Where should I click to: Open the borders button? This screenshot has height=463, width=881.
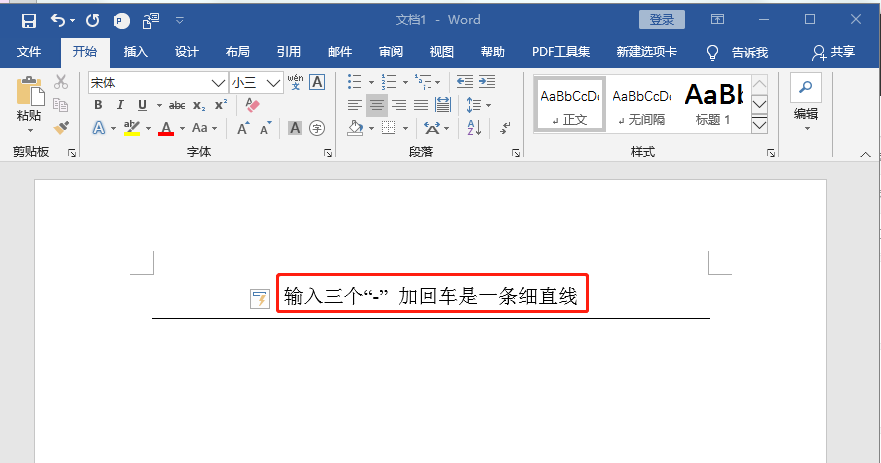click(x=388, y=128)
